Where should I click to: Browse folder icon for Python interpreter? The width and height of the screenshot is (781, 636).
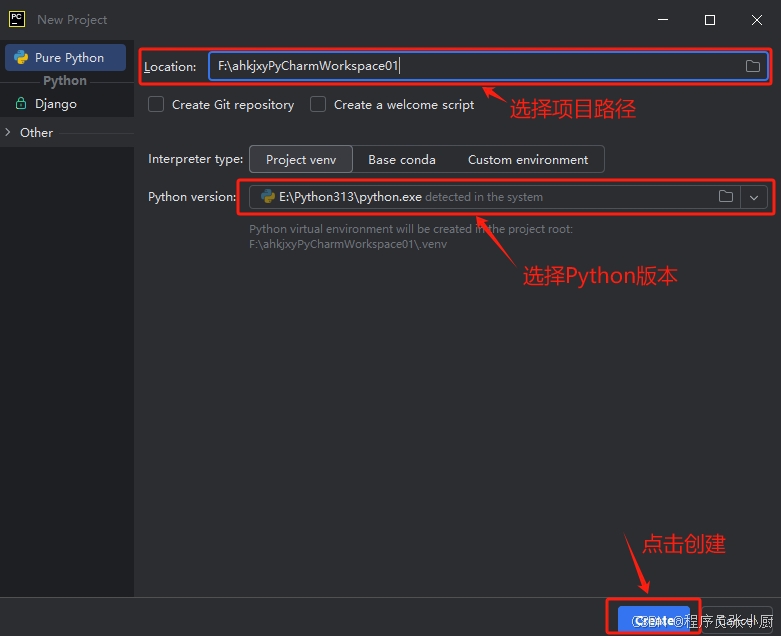(726, 196)
